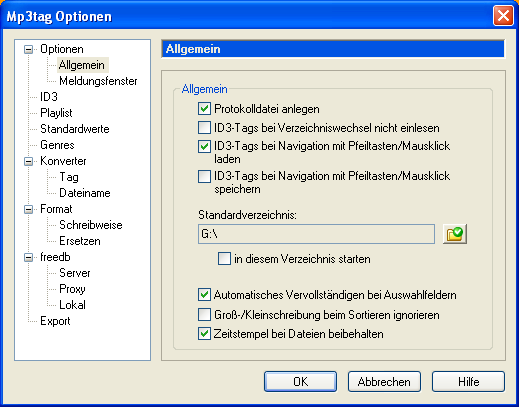Close the Mp3tag Optionen dialog
Viewport: 519px width, 407px height.
[503, 16]
